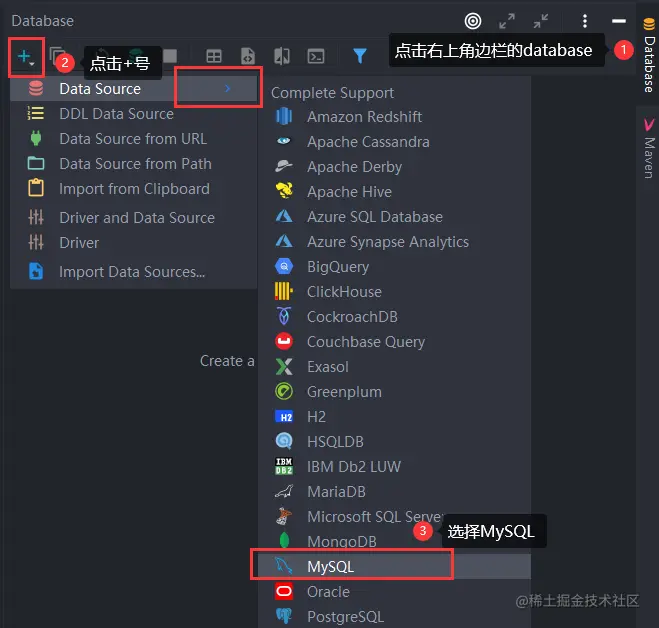Viewport: 659px width, 628px height.
Task: Expand the Data Source submenu arrow
Action: (227, 88)
